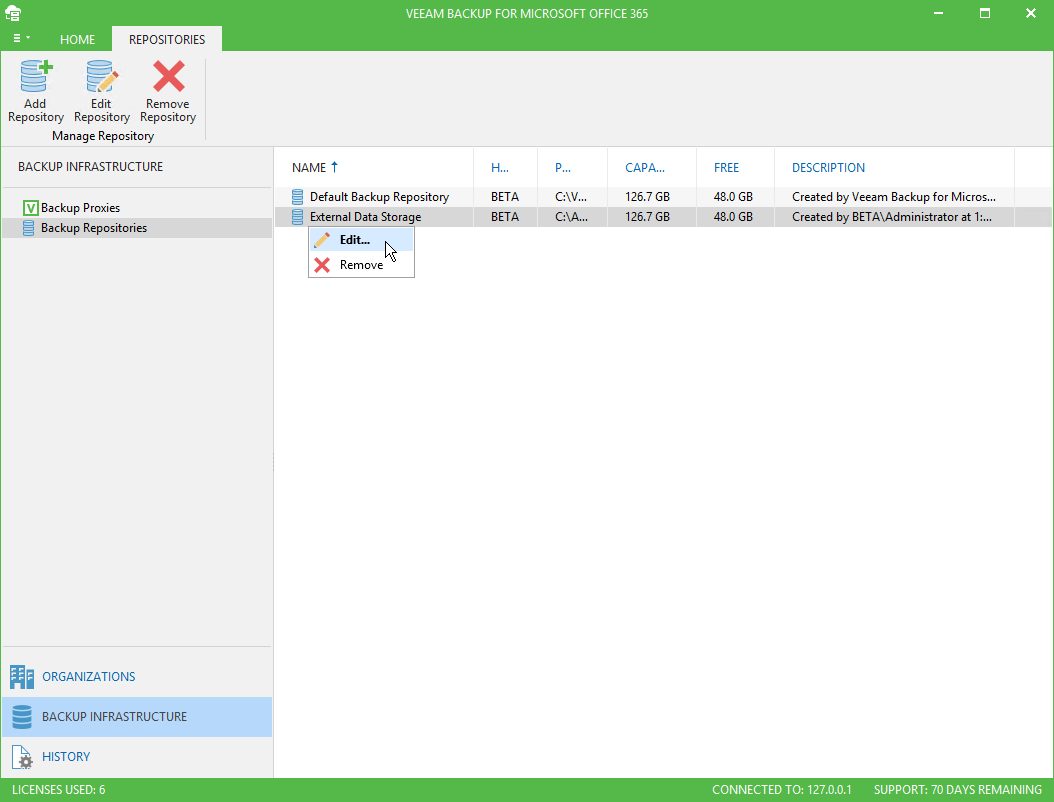This screenshot has width=1054, height=802.
Task: Click BETA host of Default Backup Repository
Action: [505, 197]
